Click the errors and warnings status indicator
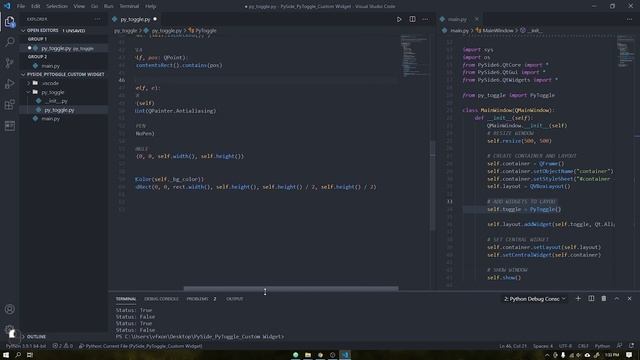The image size is (640, 360). point(62,346)
